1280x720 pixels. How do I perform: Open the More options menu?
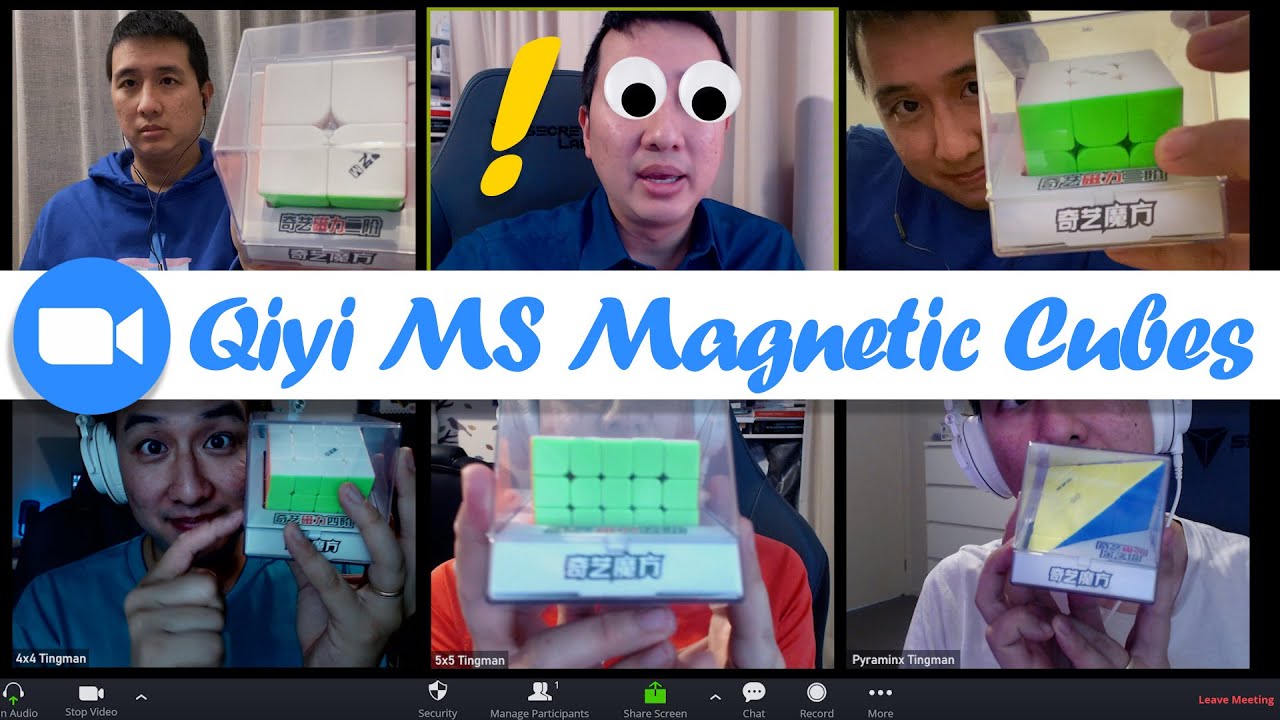[x=880, y=699]
